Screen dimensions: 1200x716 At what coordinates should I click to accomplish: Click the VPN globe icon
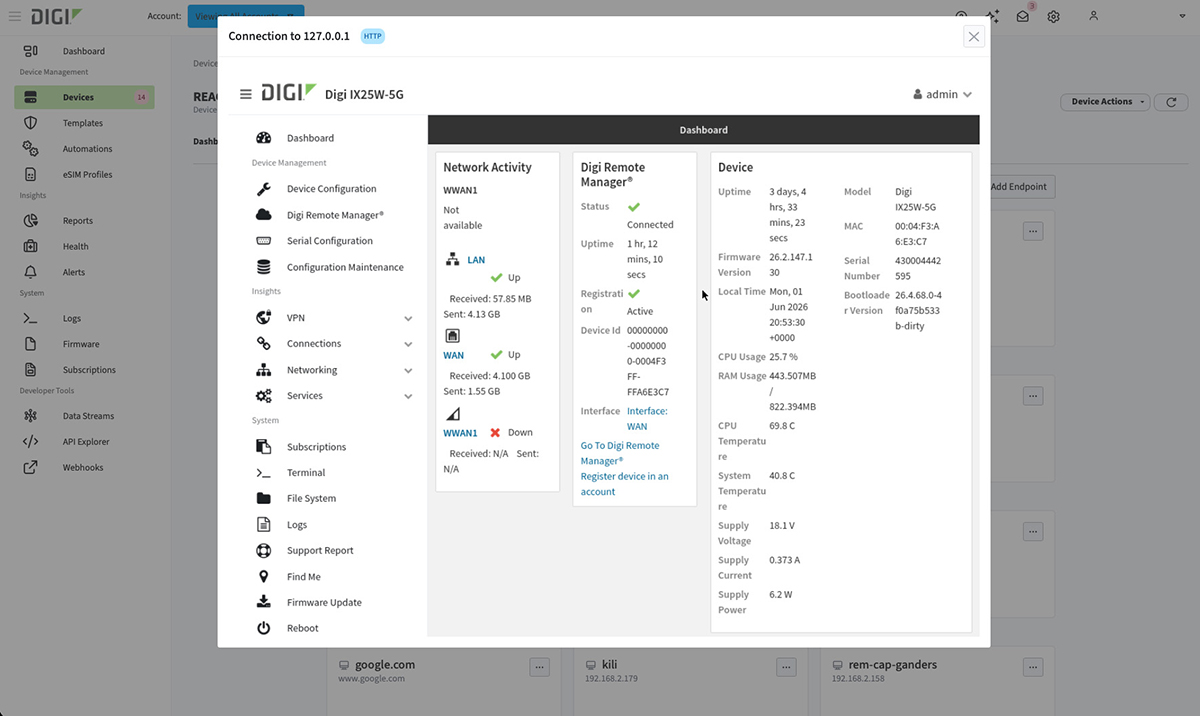(264, 318)
